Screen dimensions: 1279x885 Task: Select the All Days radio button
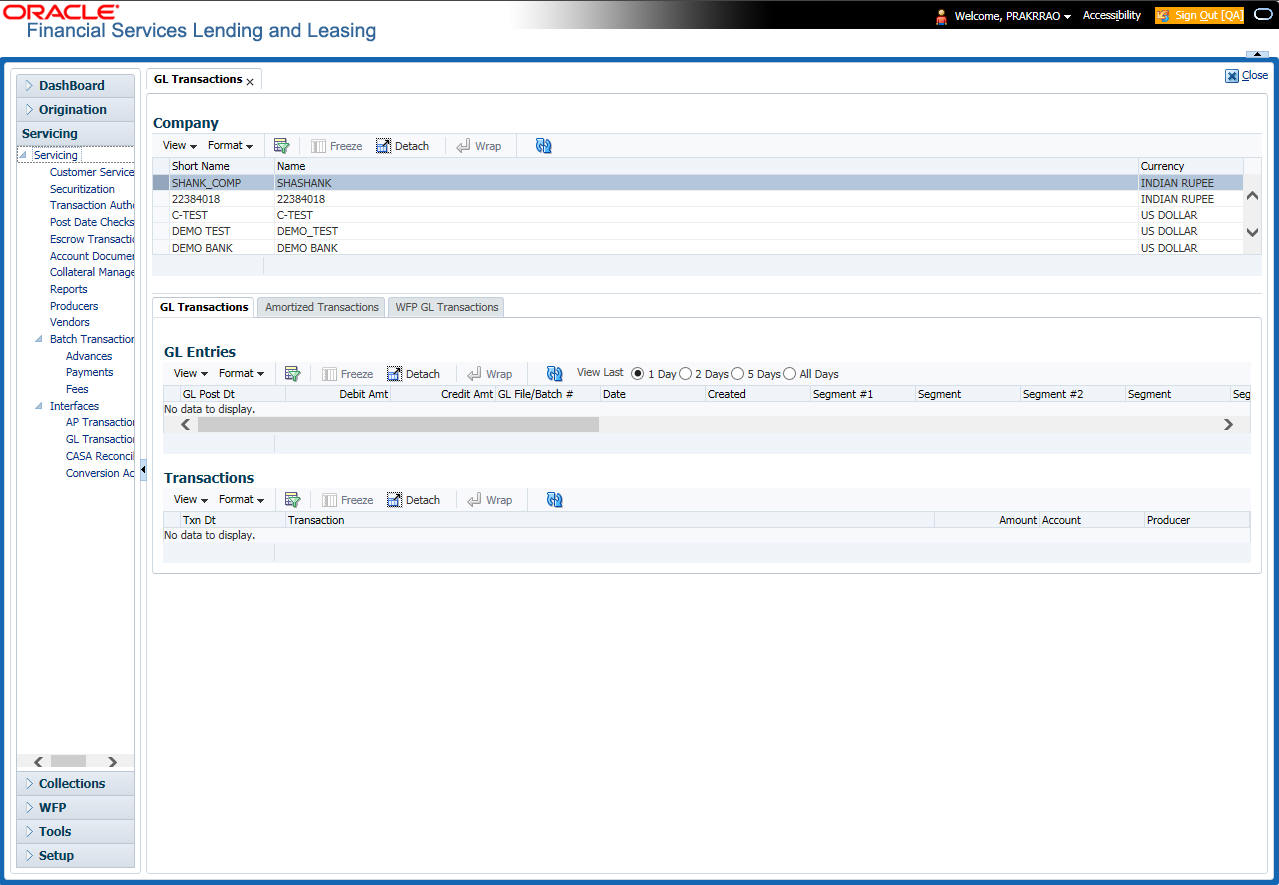(x=790, y=374)
